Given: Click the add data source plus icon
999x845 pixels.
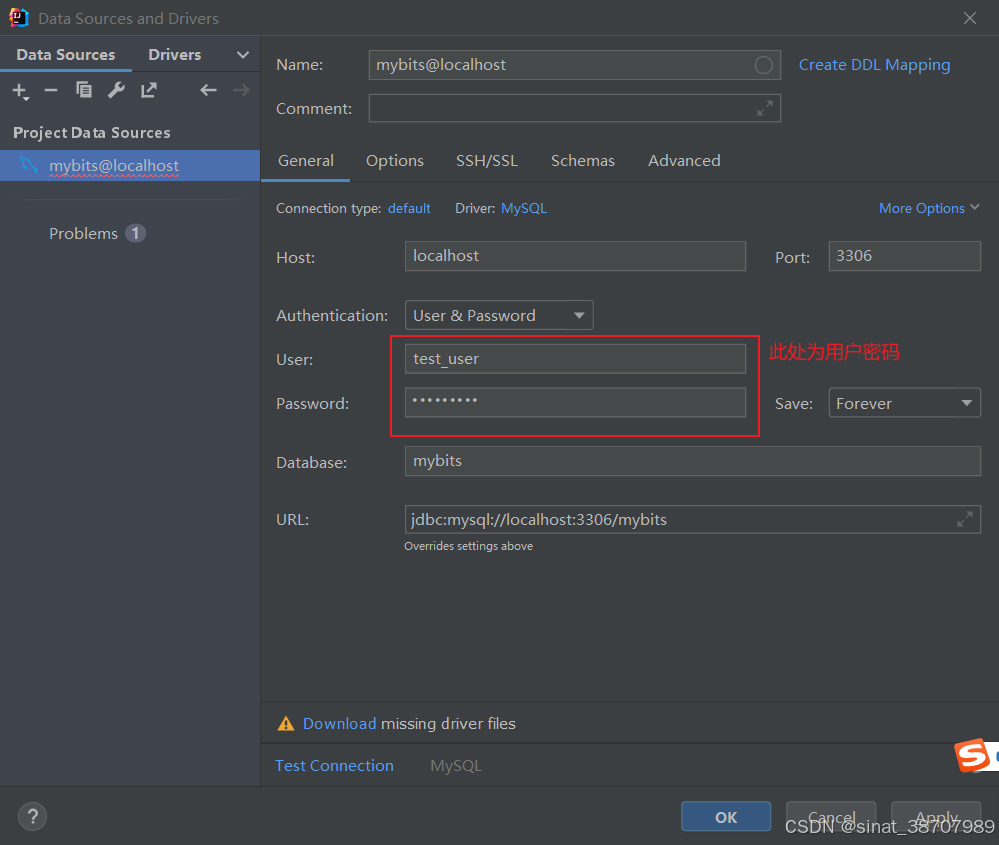Looking at the screenshot, I should [x=20, y=90].
